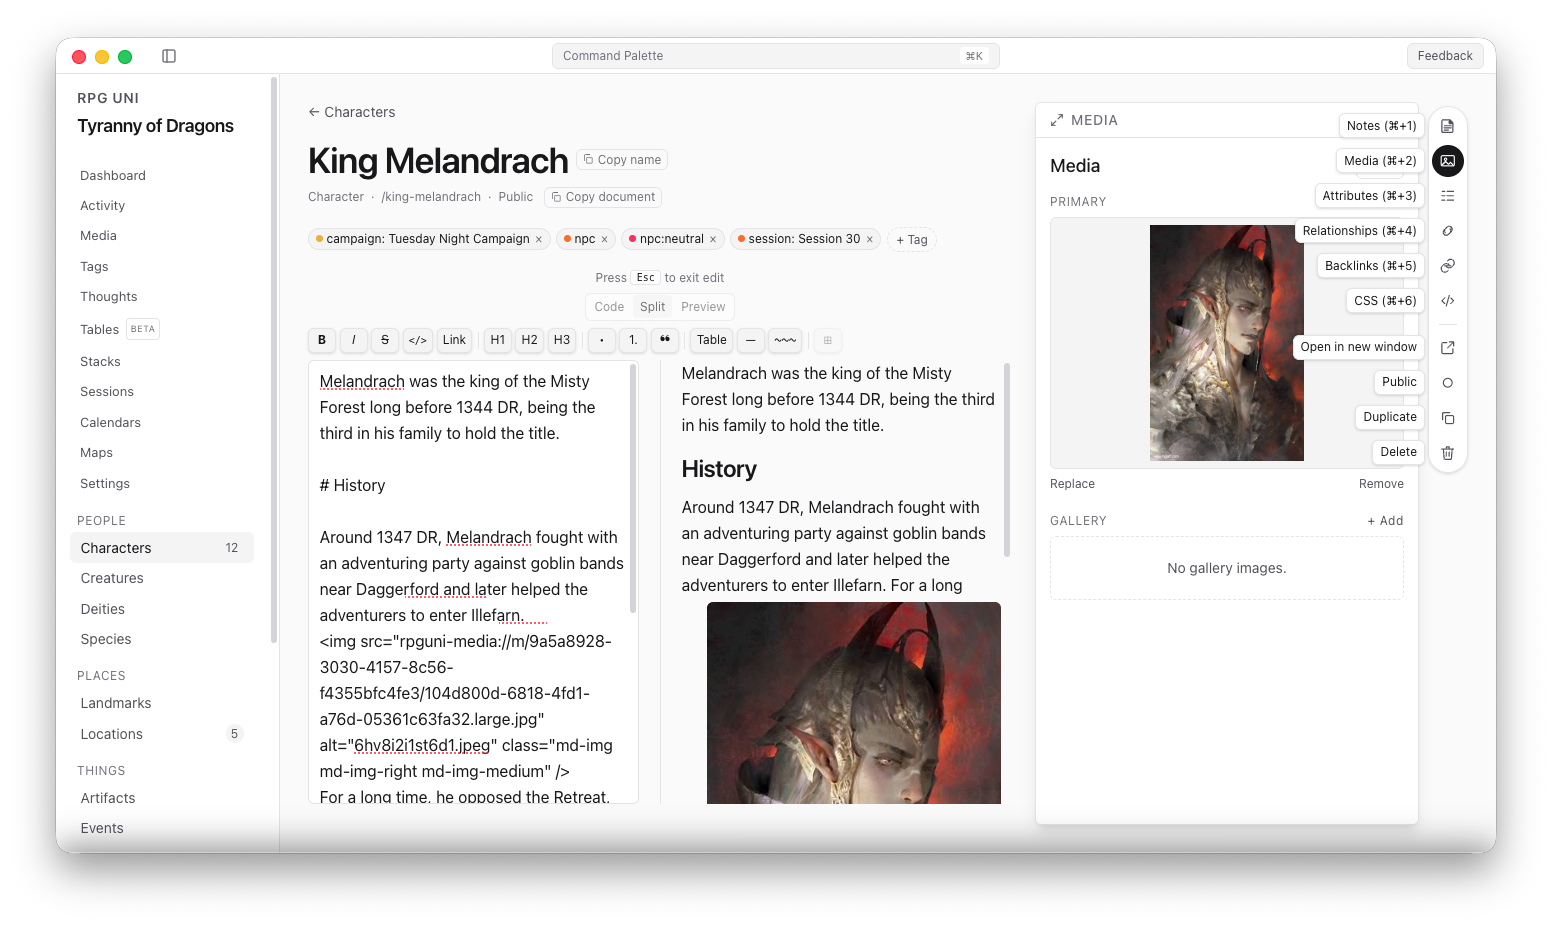Go back to Characters breadcrumb
The width and height of the screenshot is (1552, 927).
[352, 112]
